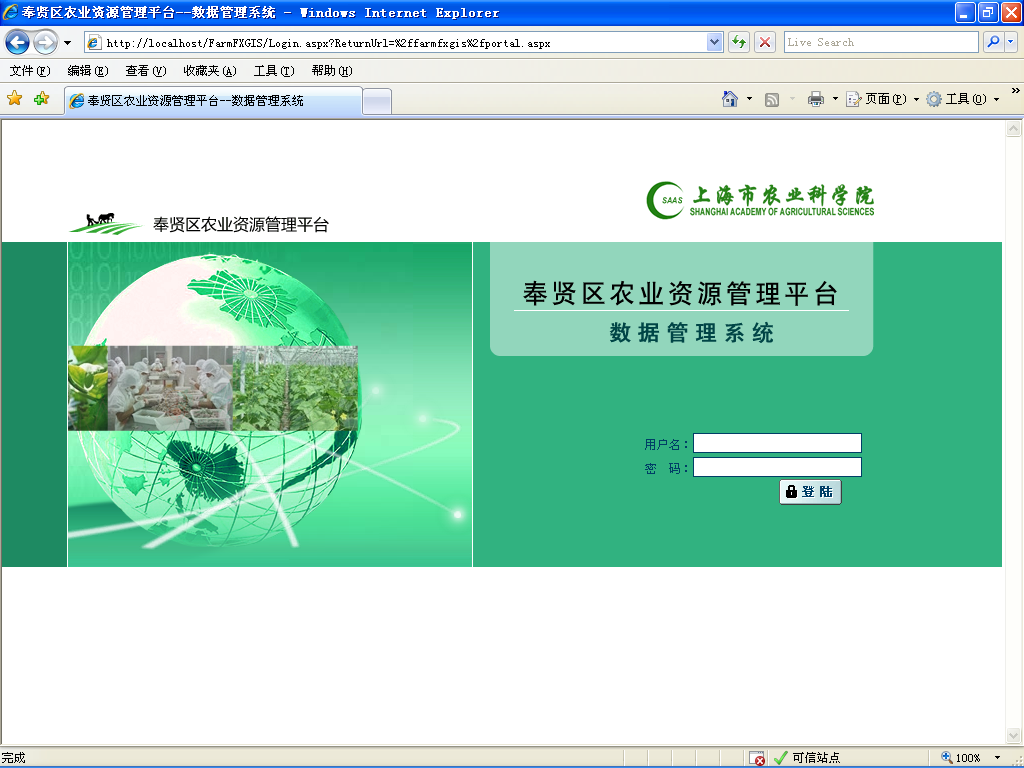Screen dimensions: 1024x768
Task: Click the Add to Favorites icon
Action: [41, 99]
